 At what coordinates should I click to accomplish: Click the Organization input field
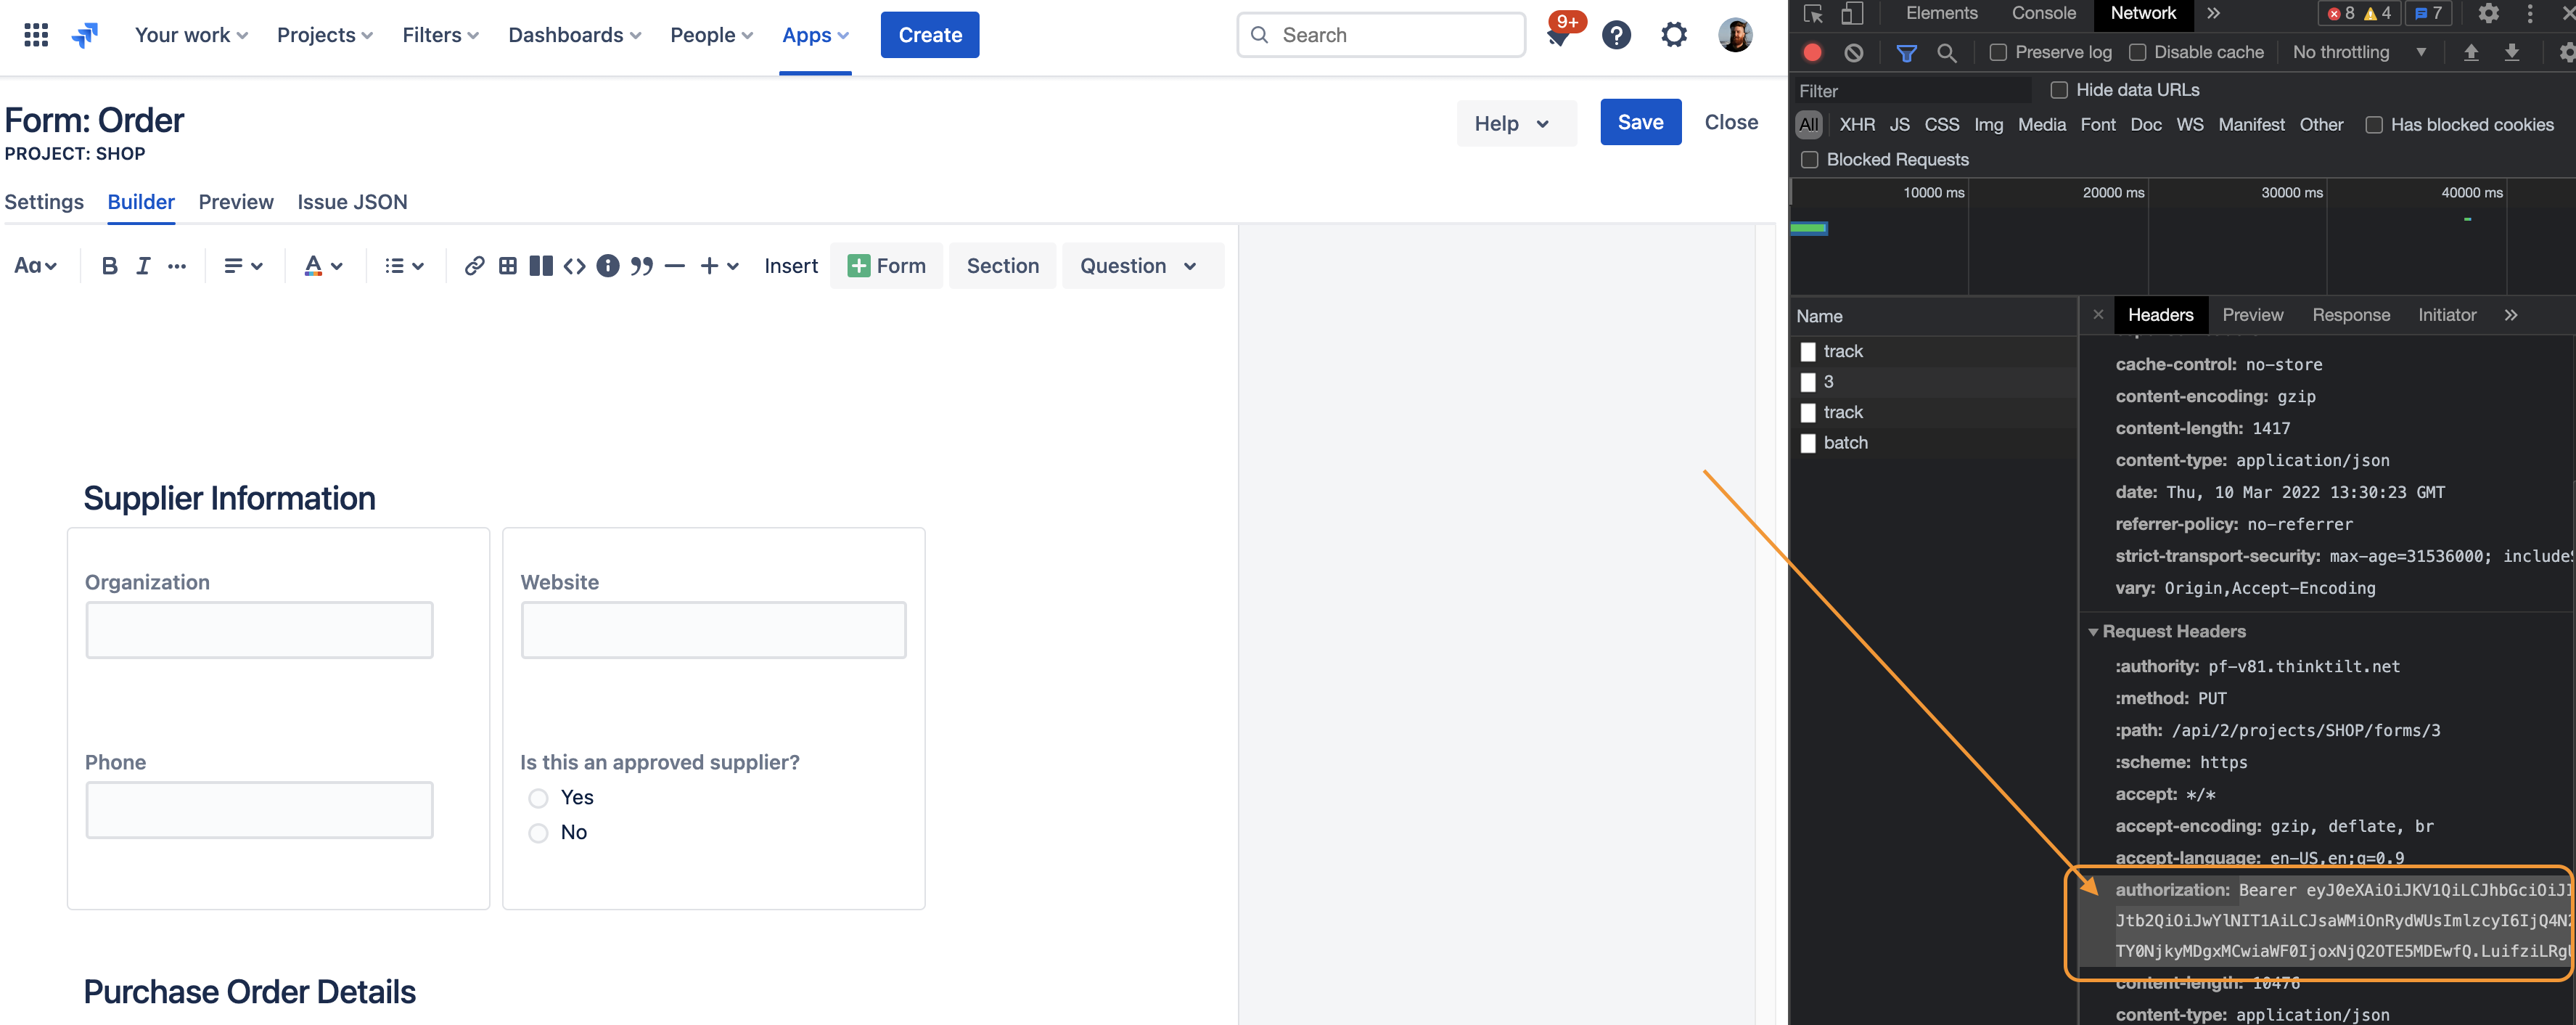[x=259, y=630]
